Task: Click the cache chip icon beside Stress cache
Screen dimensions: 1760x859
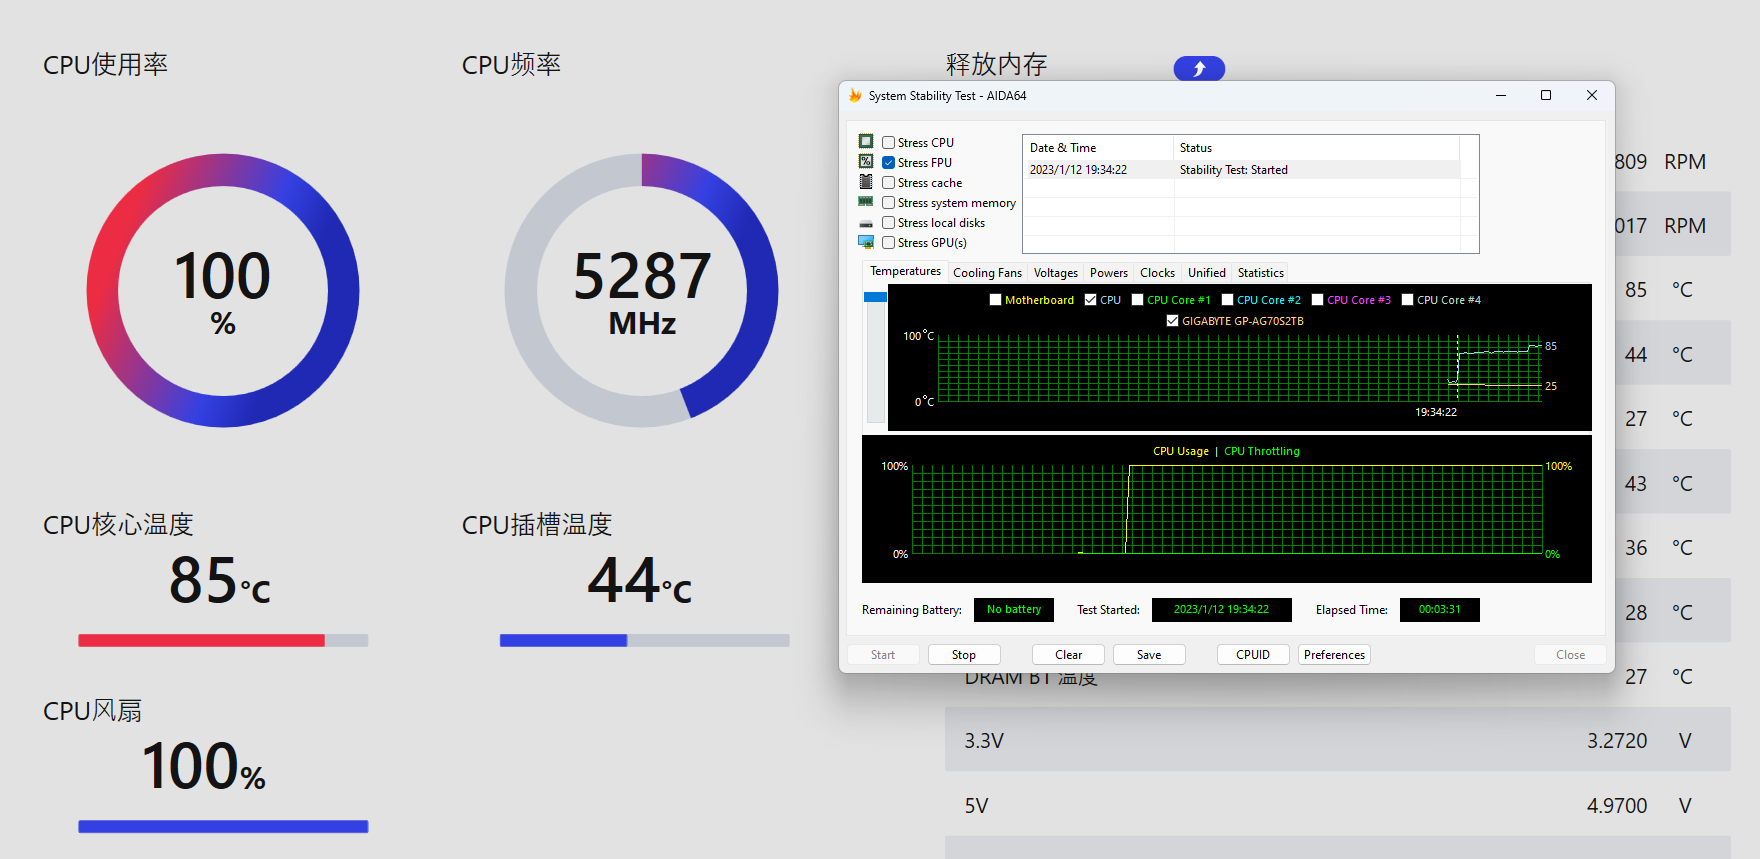Action: pyautogui.click(x=866, y=182)
